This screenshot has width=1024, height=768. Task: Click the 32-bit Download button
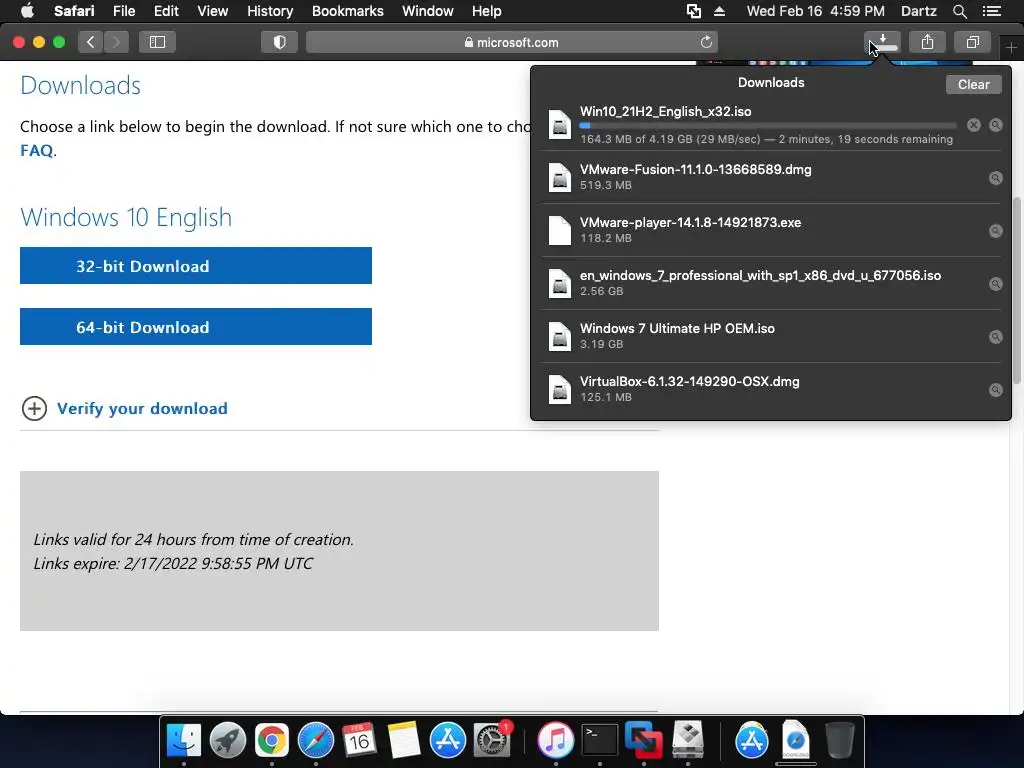point(196,266)
